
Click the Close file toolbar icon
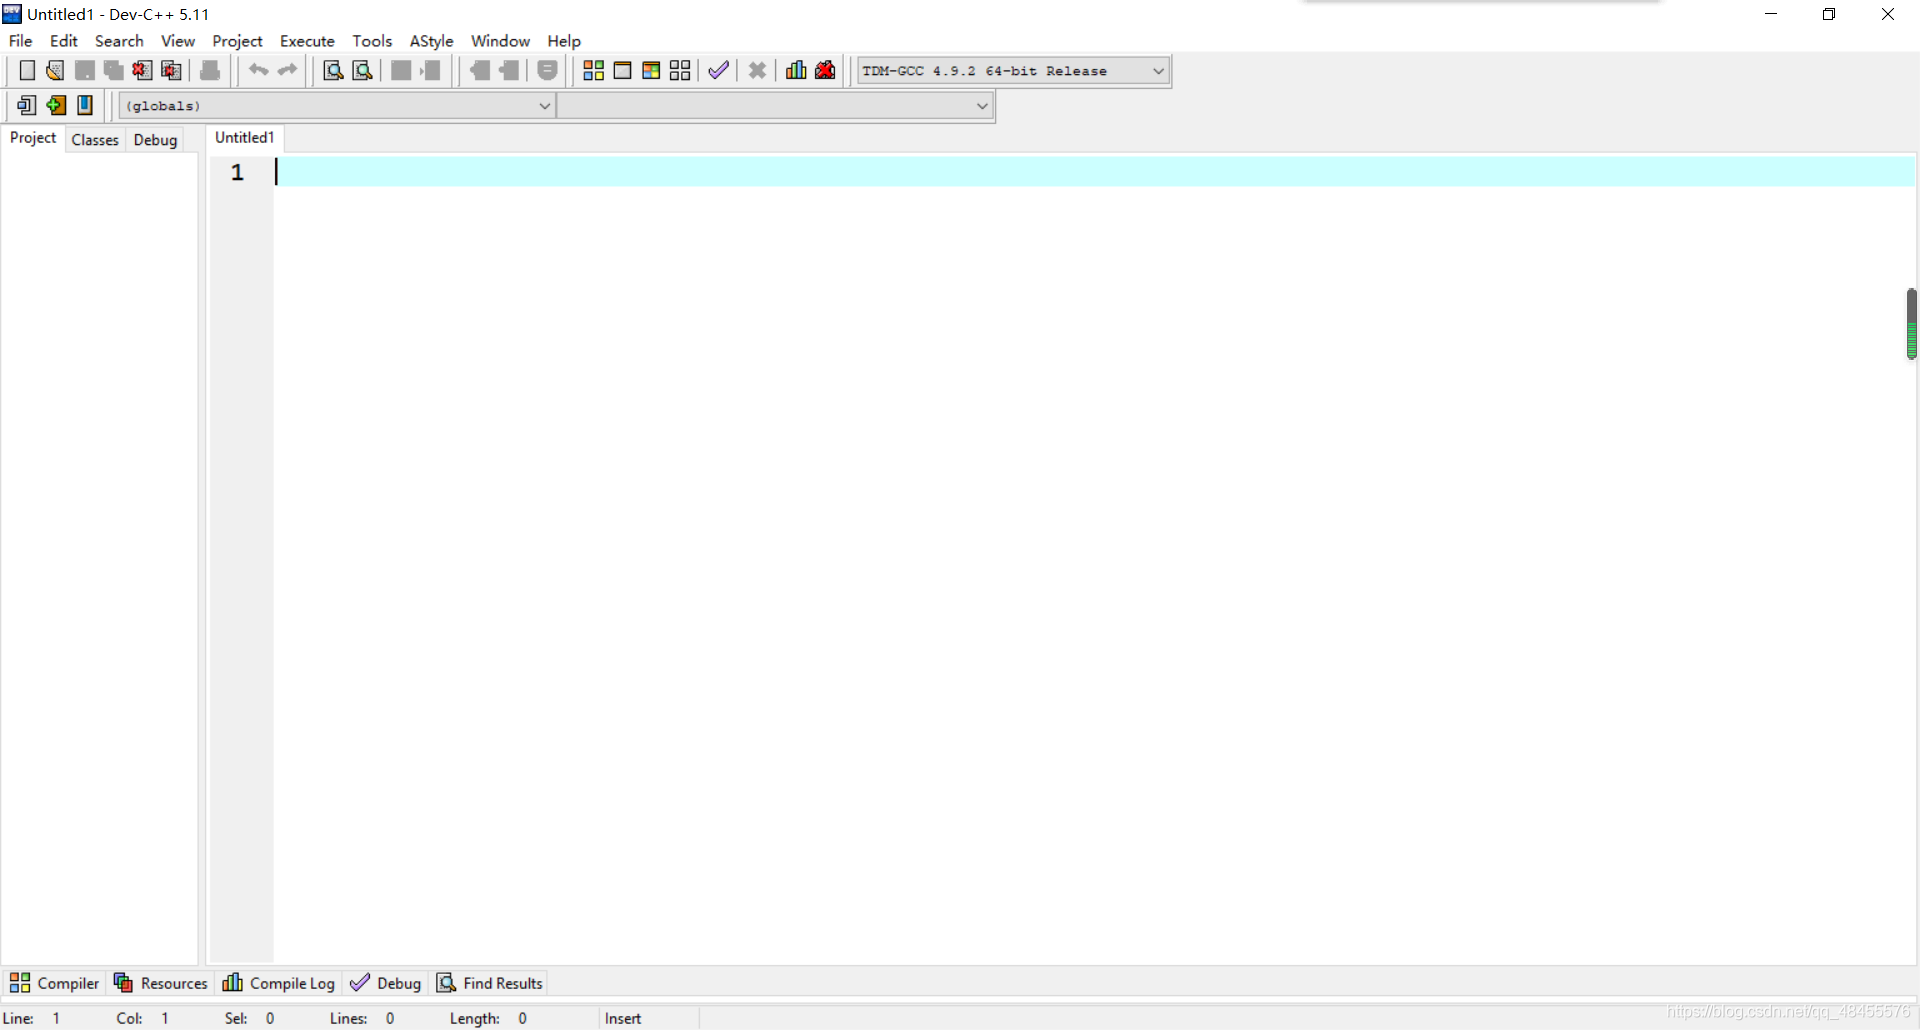[x=143, y=70]
